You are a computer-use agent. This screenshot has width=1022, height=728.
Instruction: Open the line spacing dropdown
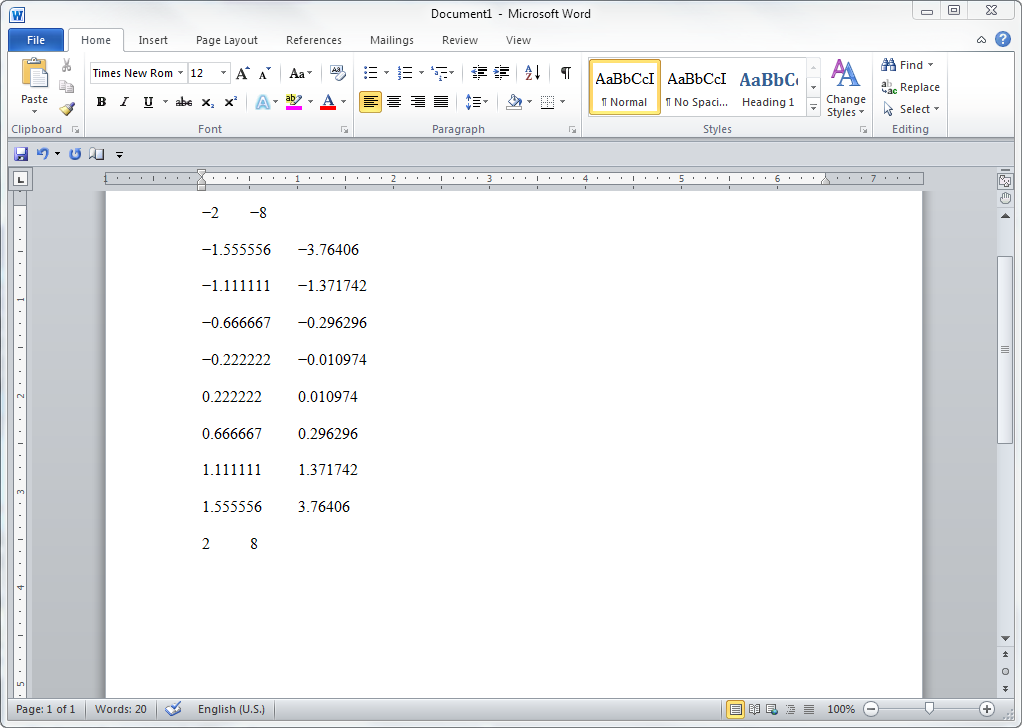476,102
